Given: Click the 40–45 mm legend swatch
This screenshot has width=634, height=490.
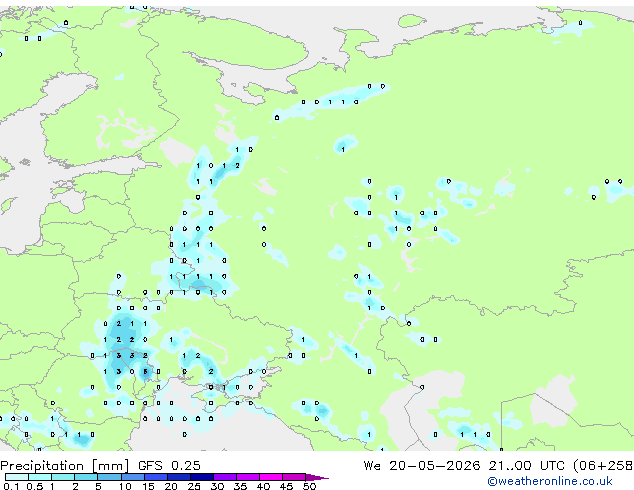Looking at the screenshot, I should pos(271,477).
